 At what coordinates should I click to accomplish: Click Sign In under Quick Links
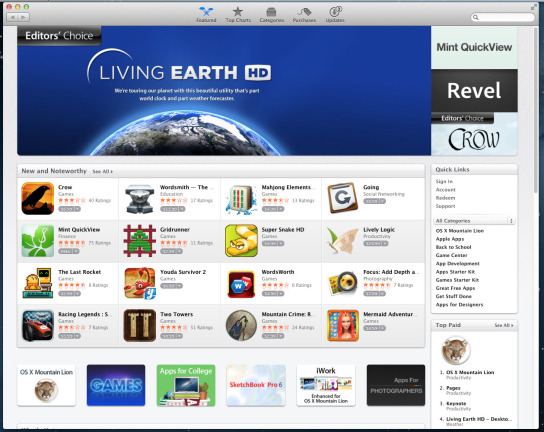pyautogui.click(x=444, y=181)
